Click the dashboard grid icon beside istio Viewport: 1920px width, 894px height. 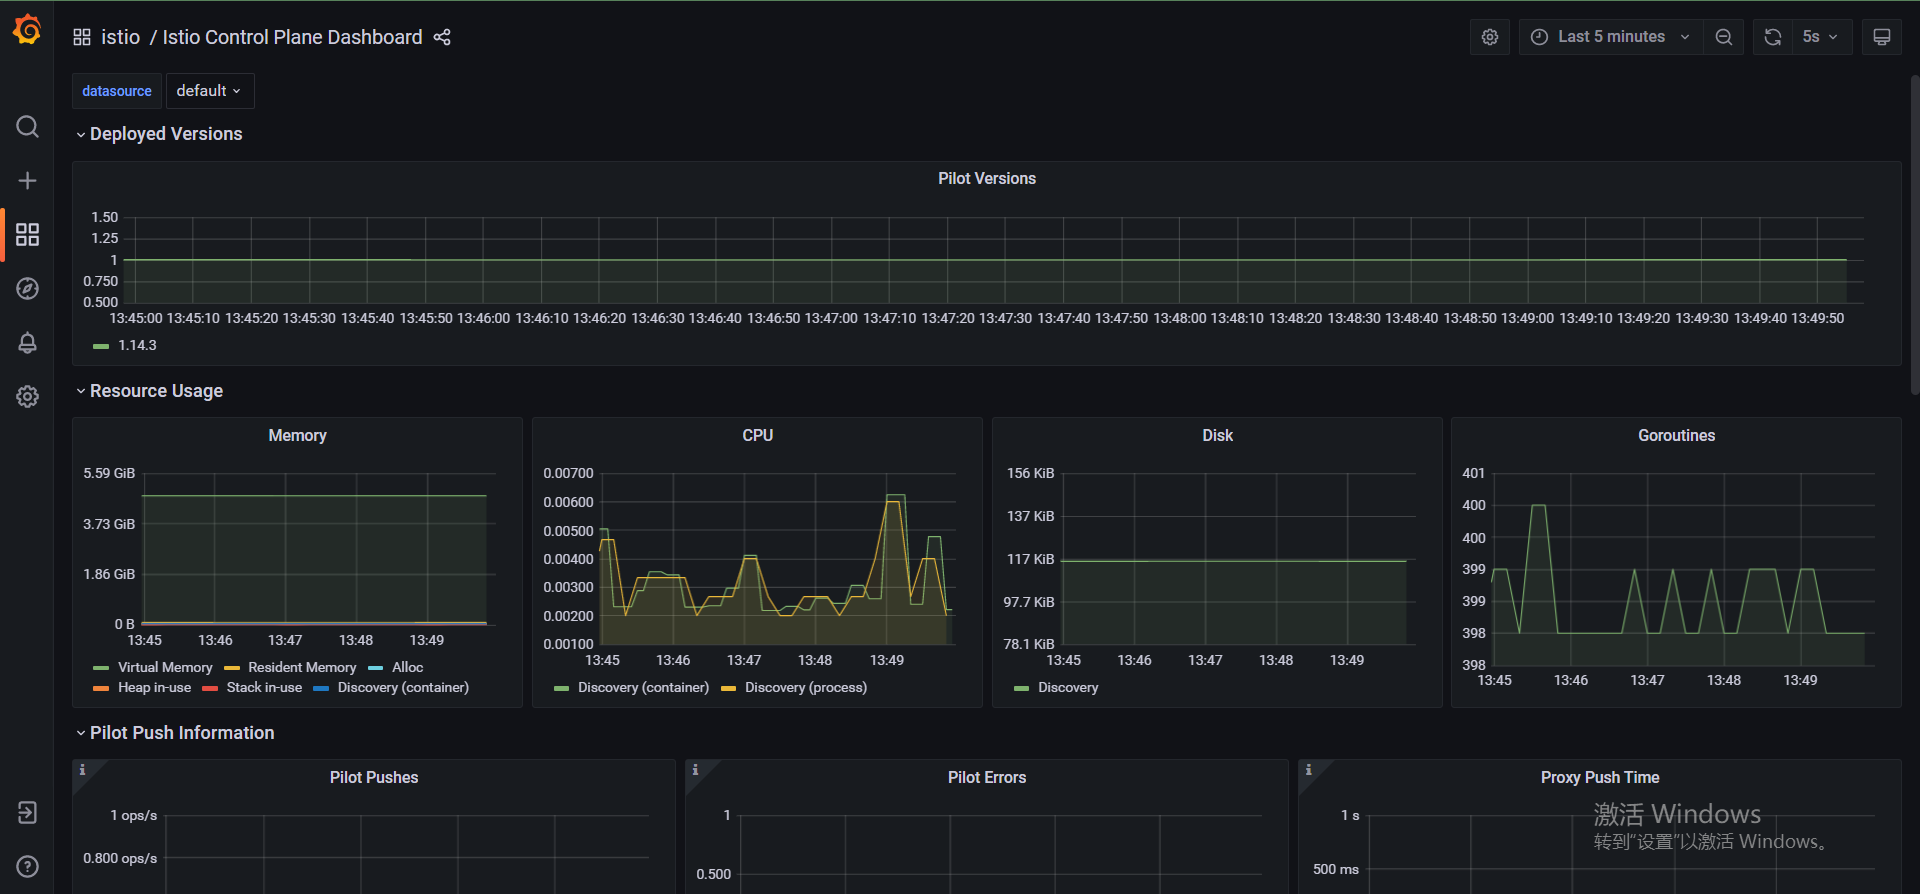(82, 37)
